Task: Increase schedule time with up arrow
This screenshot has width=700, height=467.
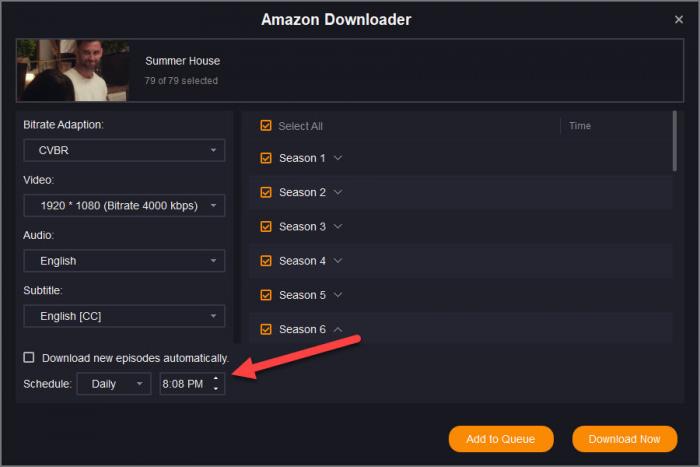Action: click(216, 379)
